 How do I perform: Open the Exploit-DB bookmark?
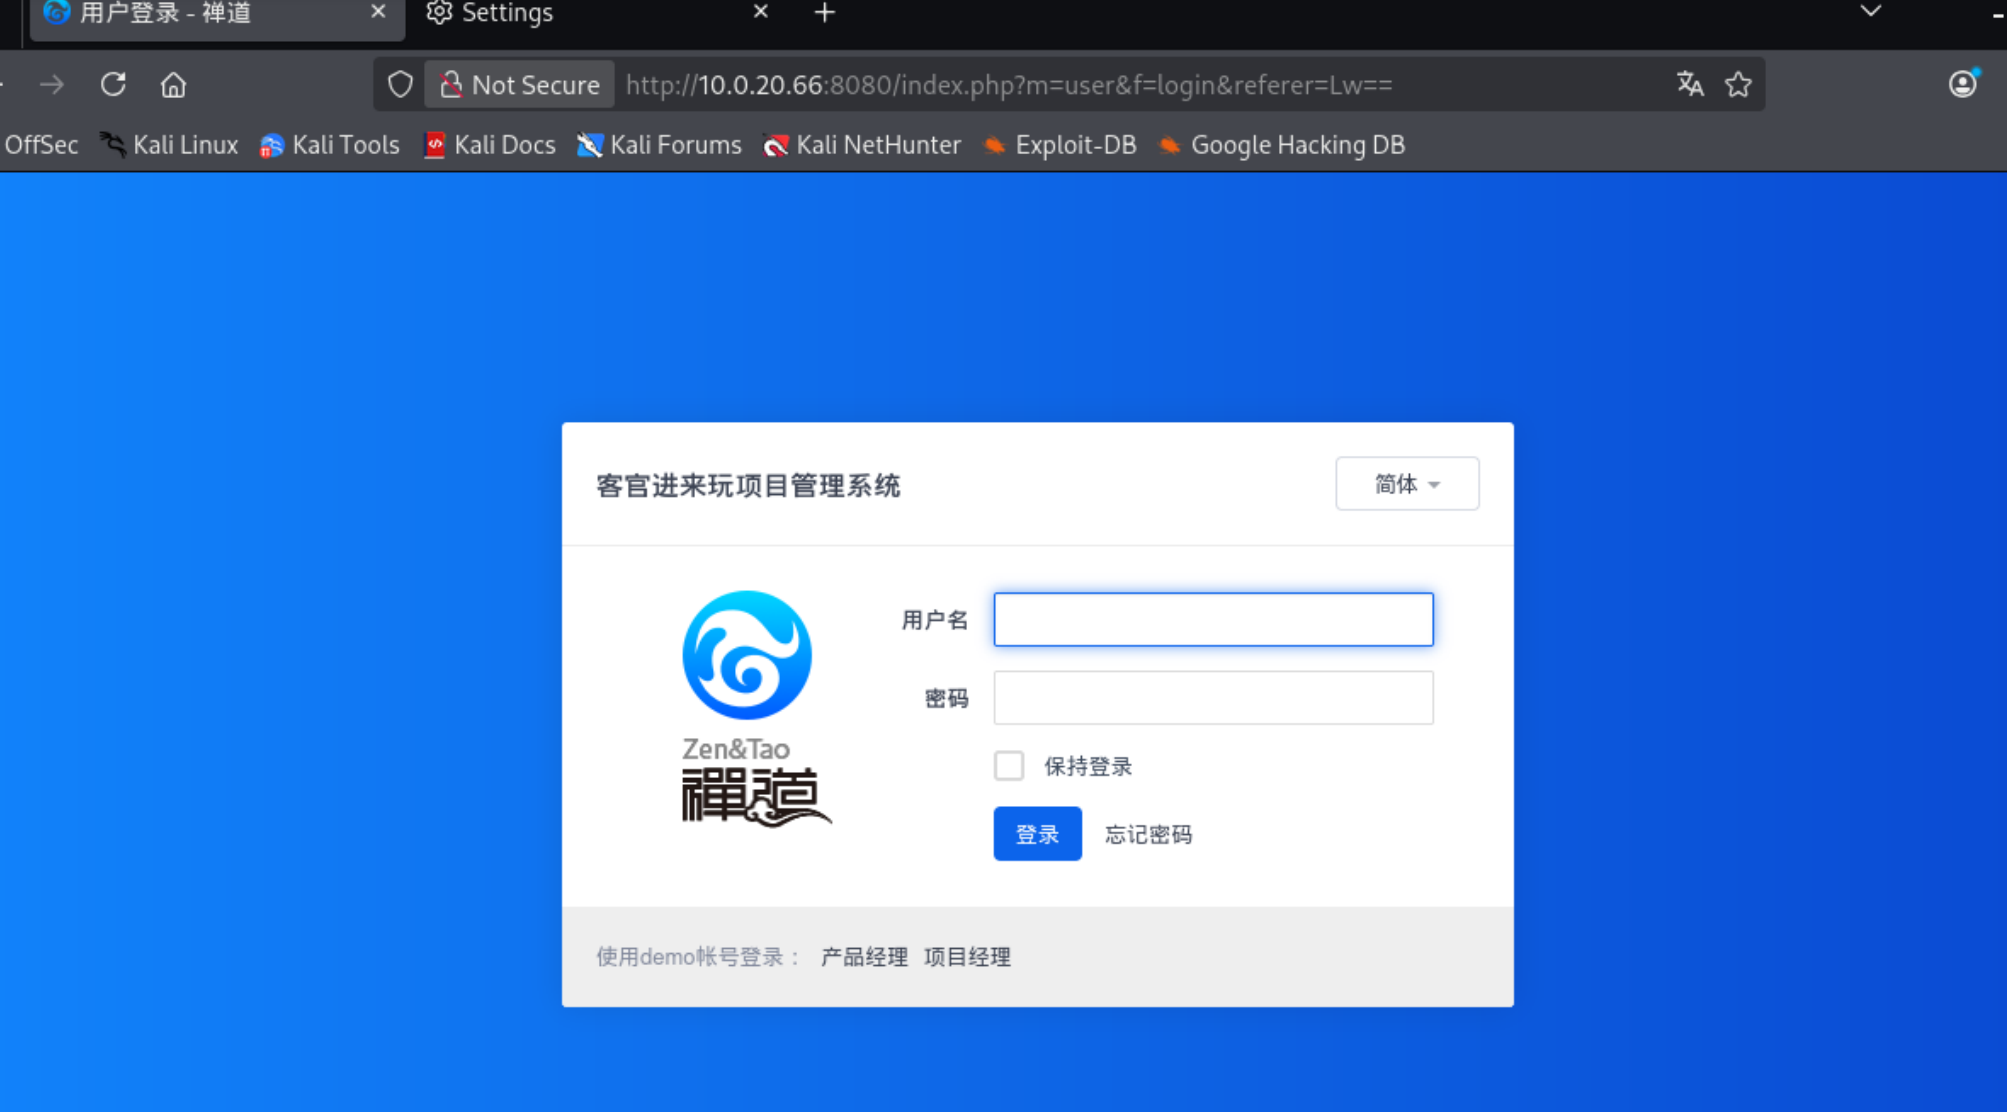pyautogui.click(x=1060, y=145)
